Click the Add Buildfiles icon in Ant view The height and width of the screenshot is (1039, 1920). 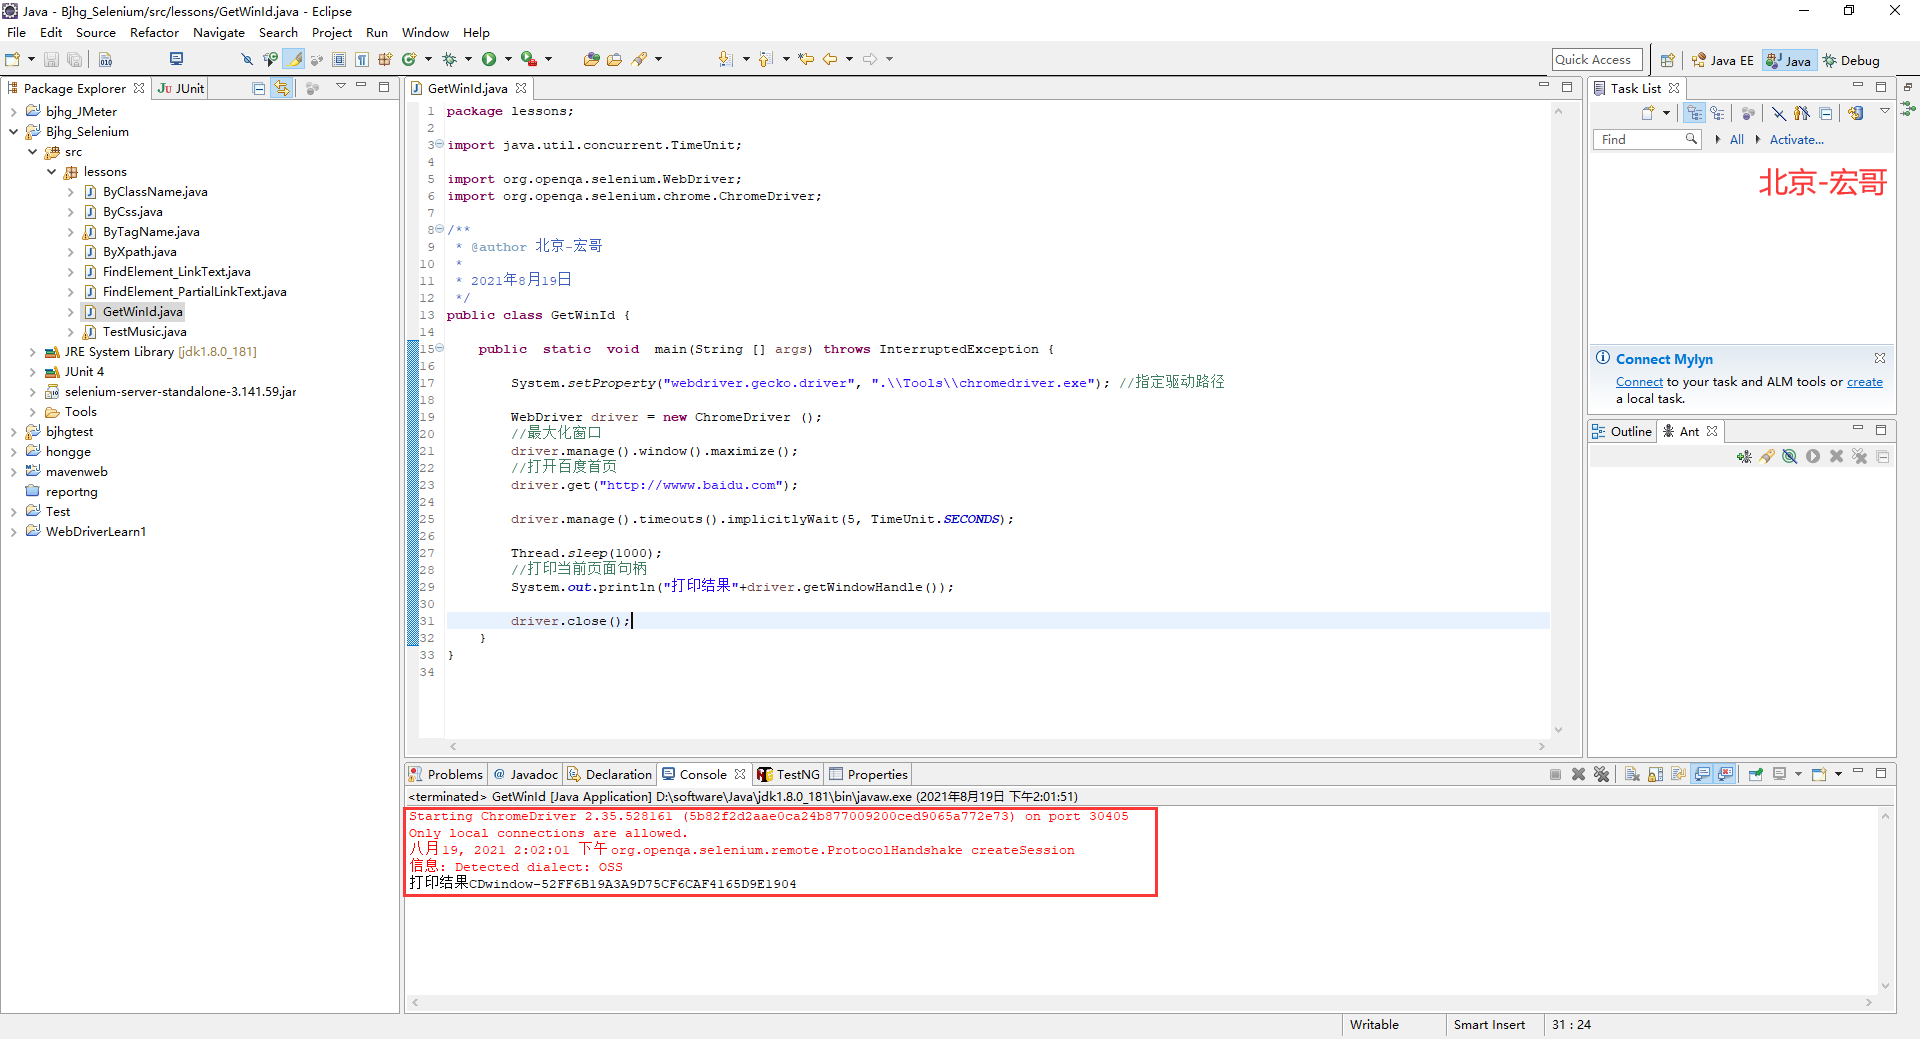(x=1744, y=456)
